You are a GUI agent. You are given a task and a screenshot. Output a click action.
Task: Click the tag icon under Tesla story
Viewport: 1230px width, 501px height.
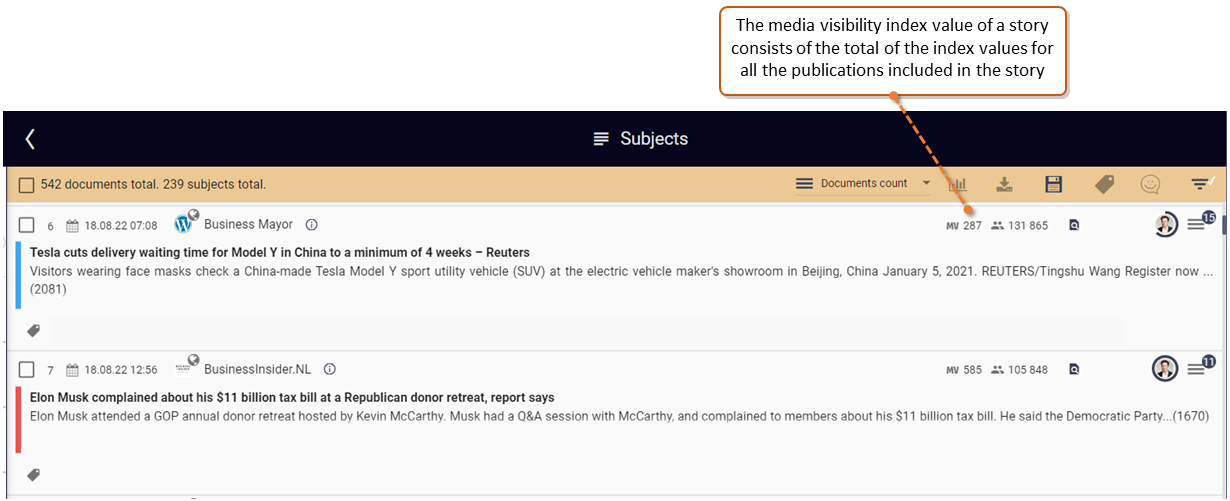click(33, 330)
